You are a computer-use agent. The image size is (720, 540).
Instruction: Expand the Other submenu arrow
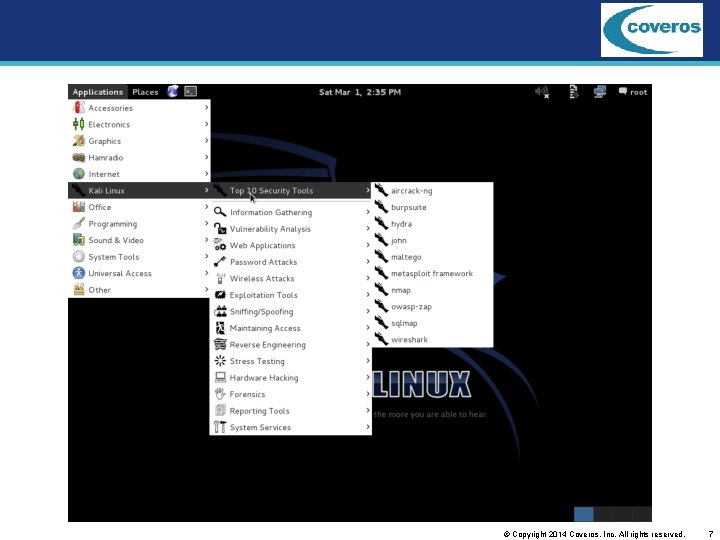click(x=206, y=289)
